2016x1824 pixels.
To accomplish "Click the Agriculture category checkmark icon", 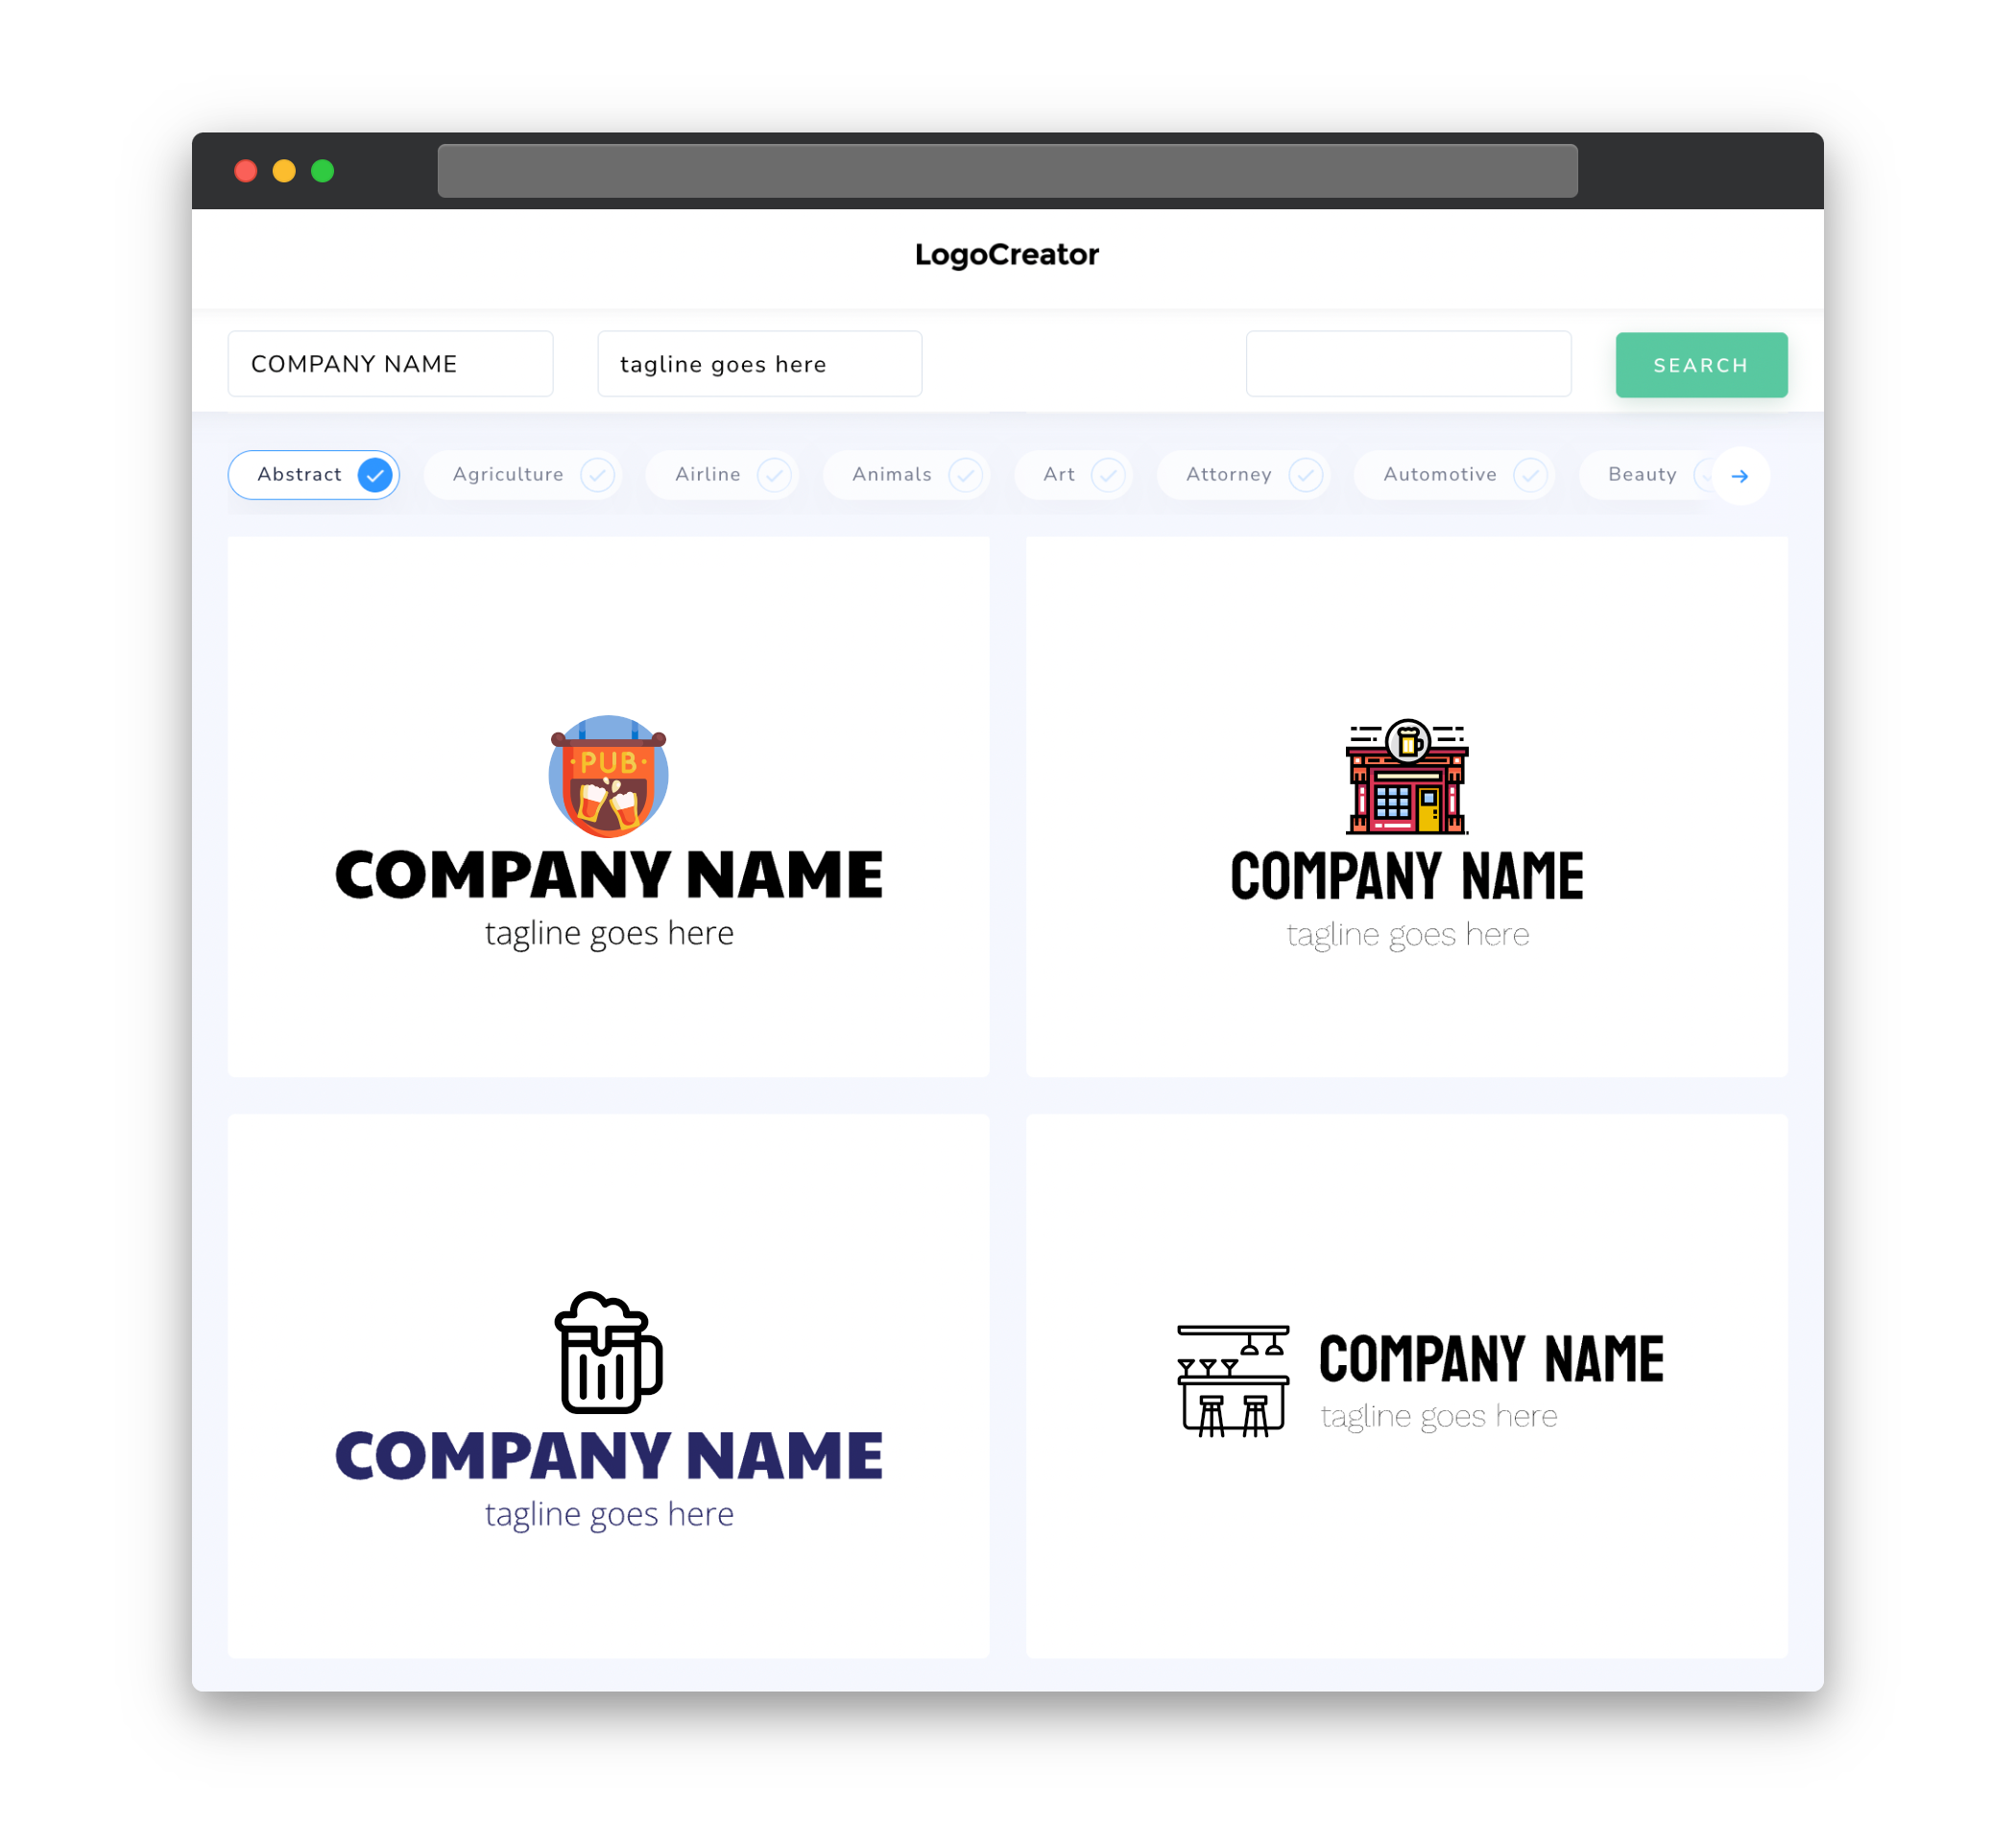I will pos(597,474).
